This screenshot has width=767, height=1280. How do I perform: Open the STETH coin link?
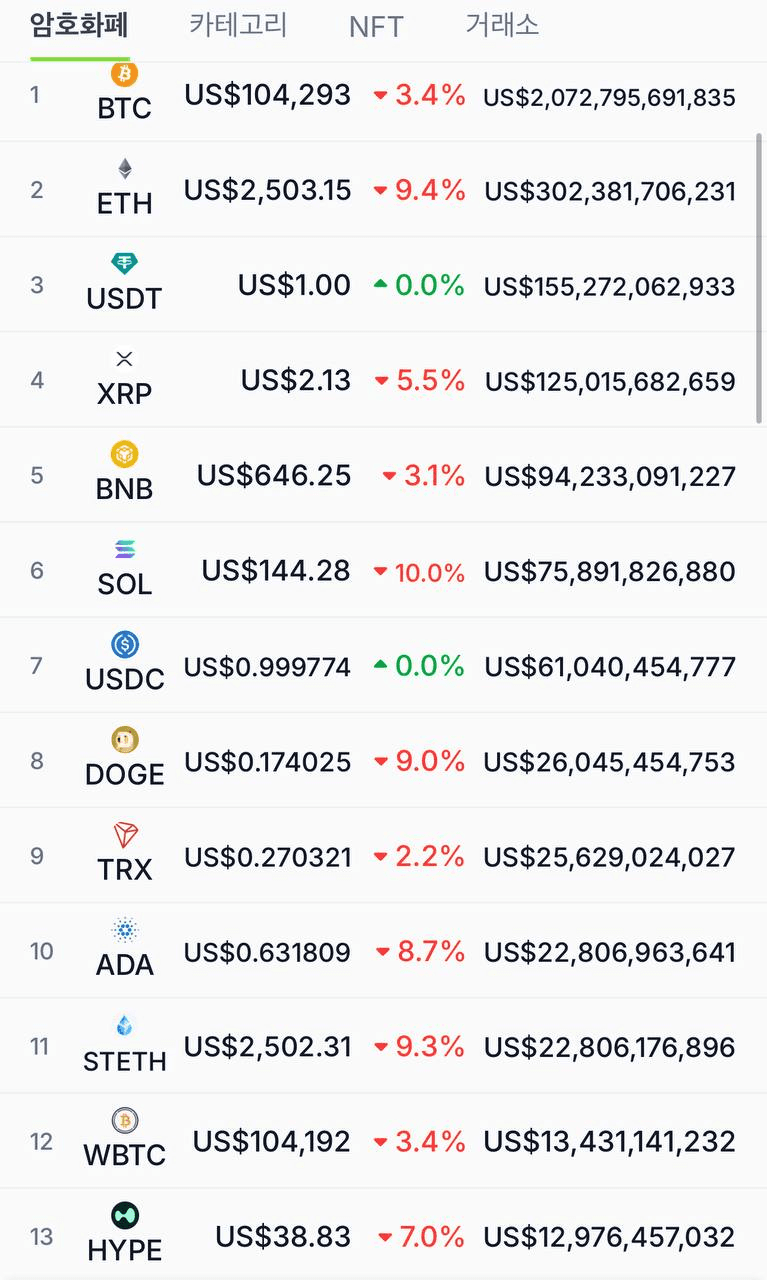click(x=125, y=1059)
